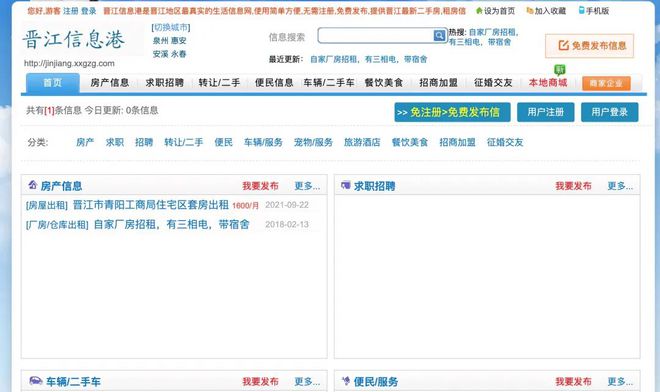The height and width of the screenshot is (392, 660).
Task: Open the 车辆/二手车 navigation tab
Action: tap(329, 83)
